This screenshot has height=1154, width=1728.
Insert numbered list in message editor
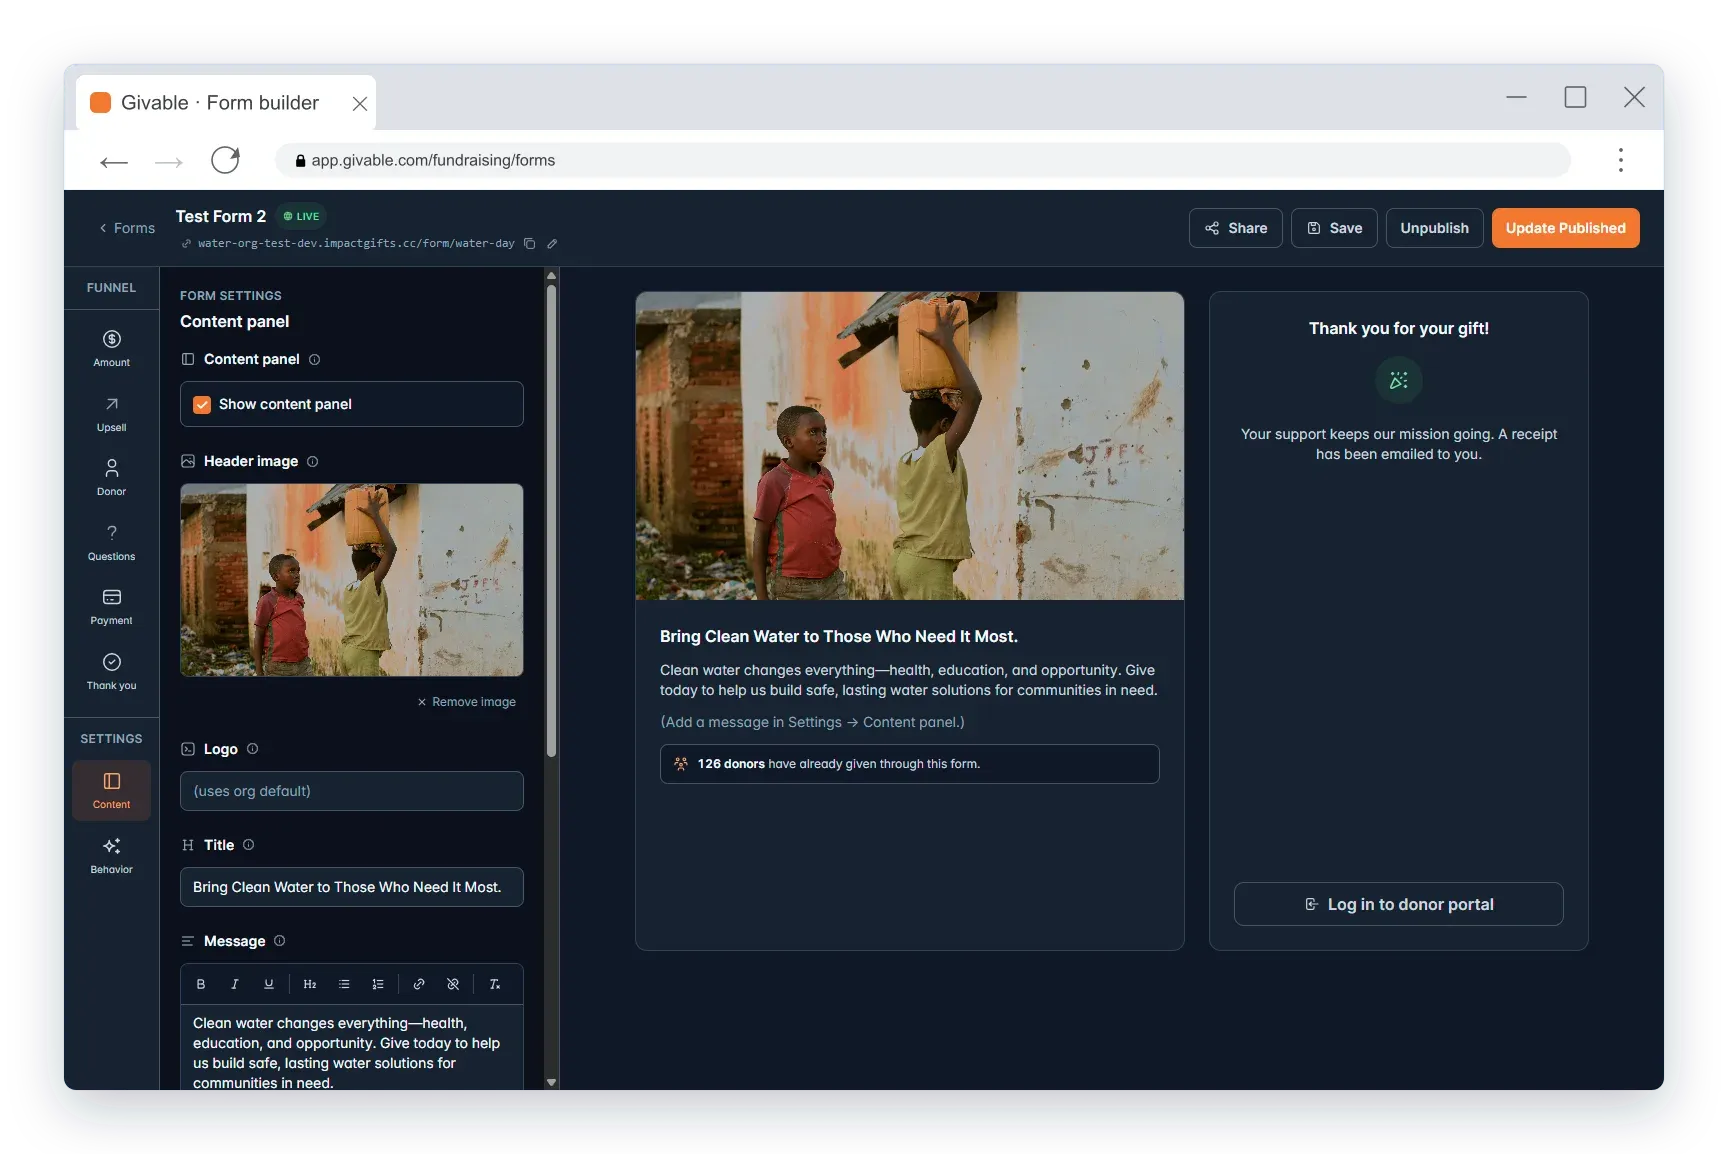378,984
